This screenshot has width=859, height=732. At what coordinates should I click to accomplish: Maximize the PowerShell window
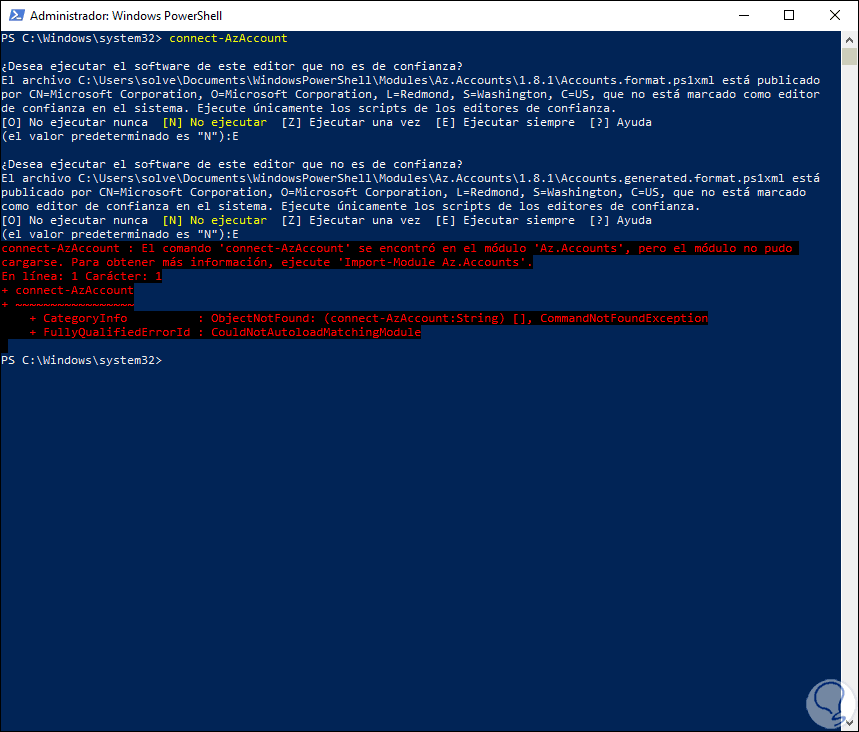pyautogui.click(x=789, y=15)
